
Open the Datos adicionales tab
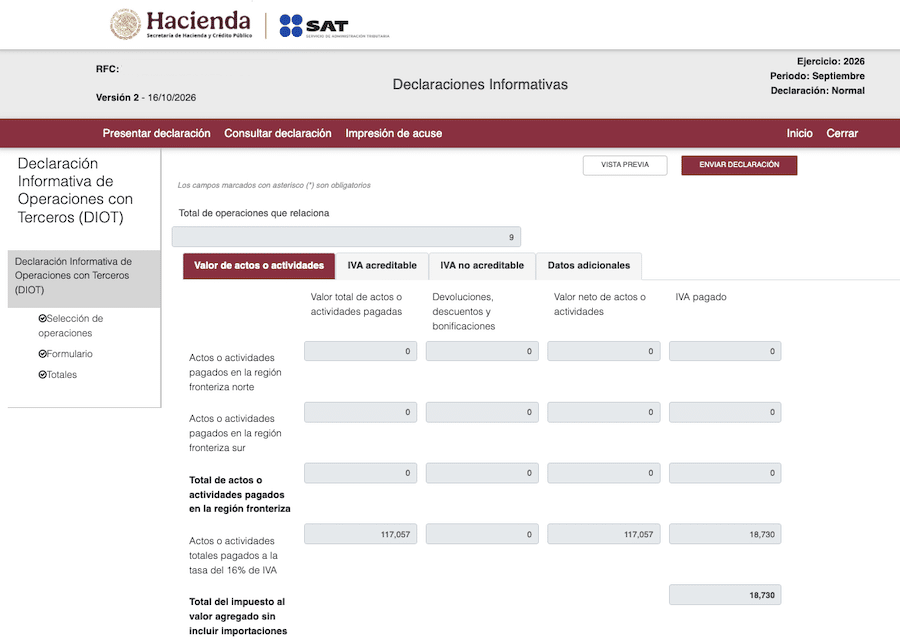click(589, 266)
